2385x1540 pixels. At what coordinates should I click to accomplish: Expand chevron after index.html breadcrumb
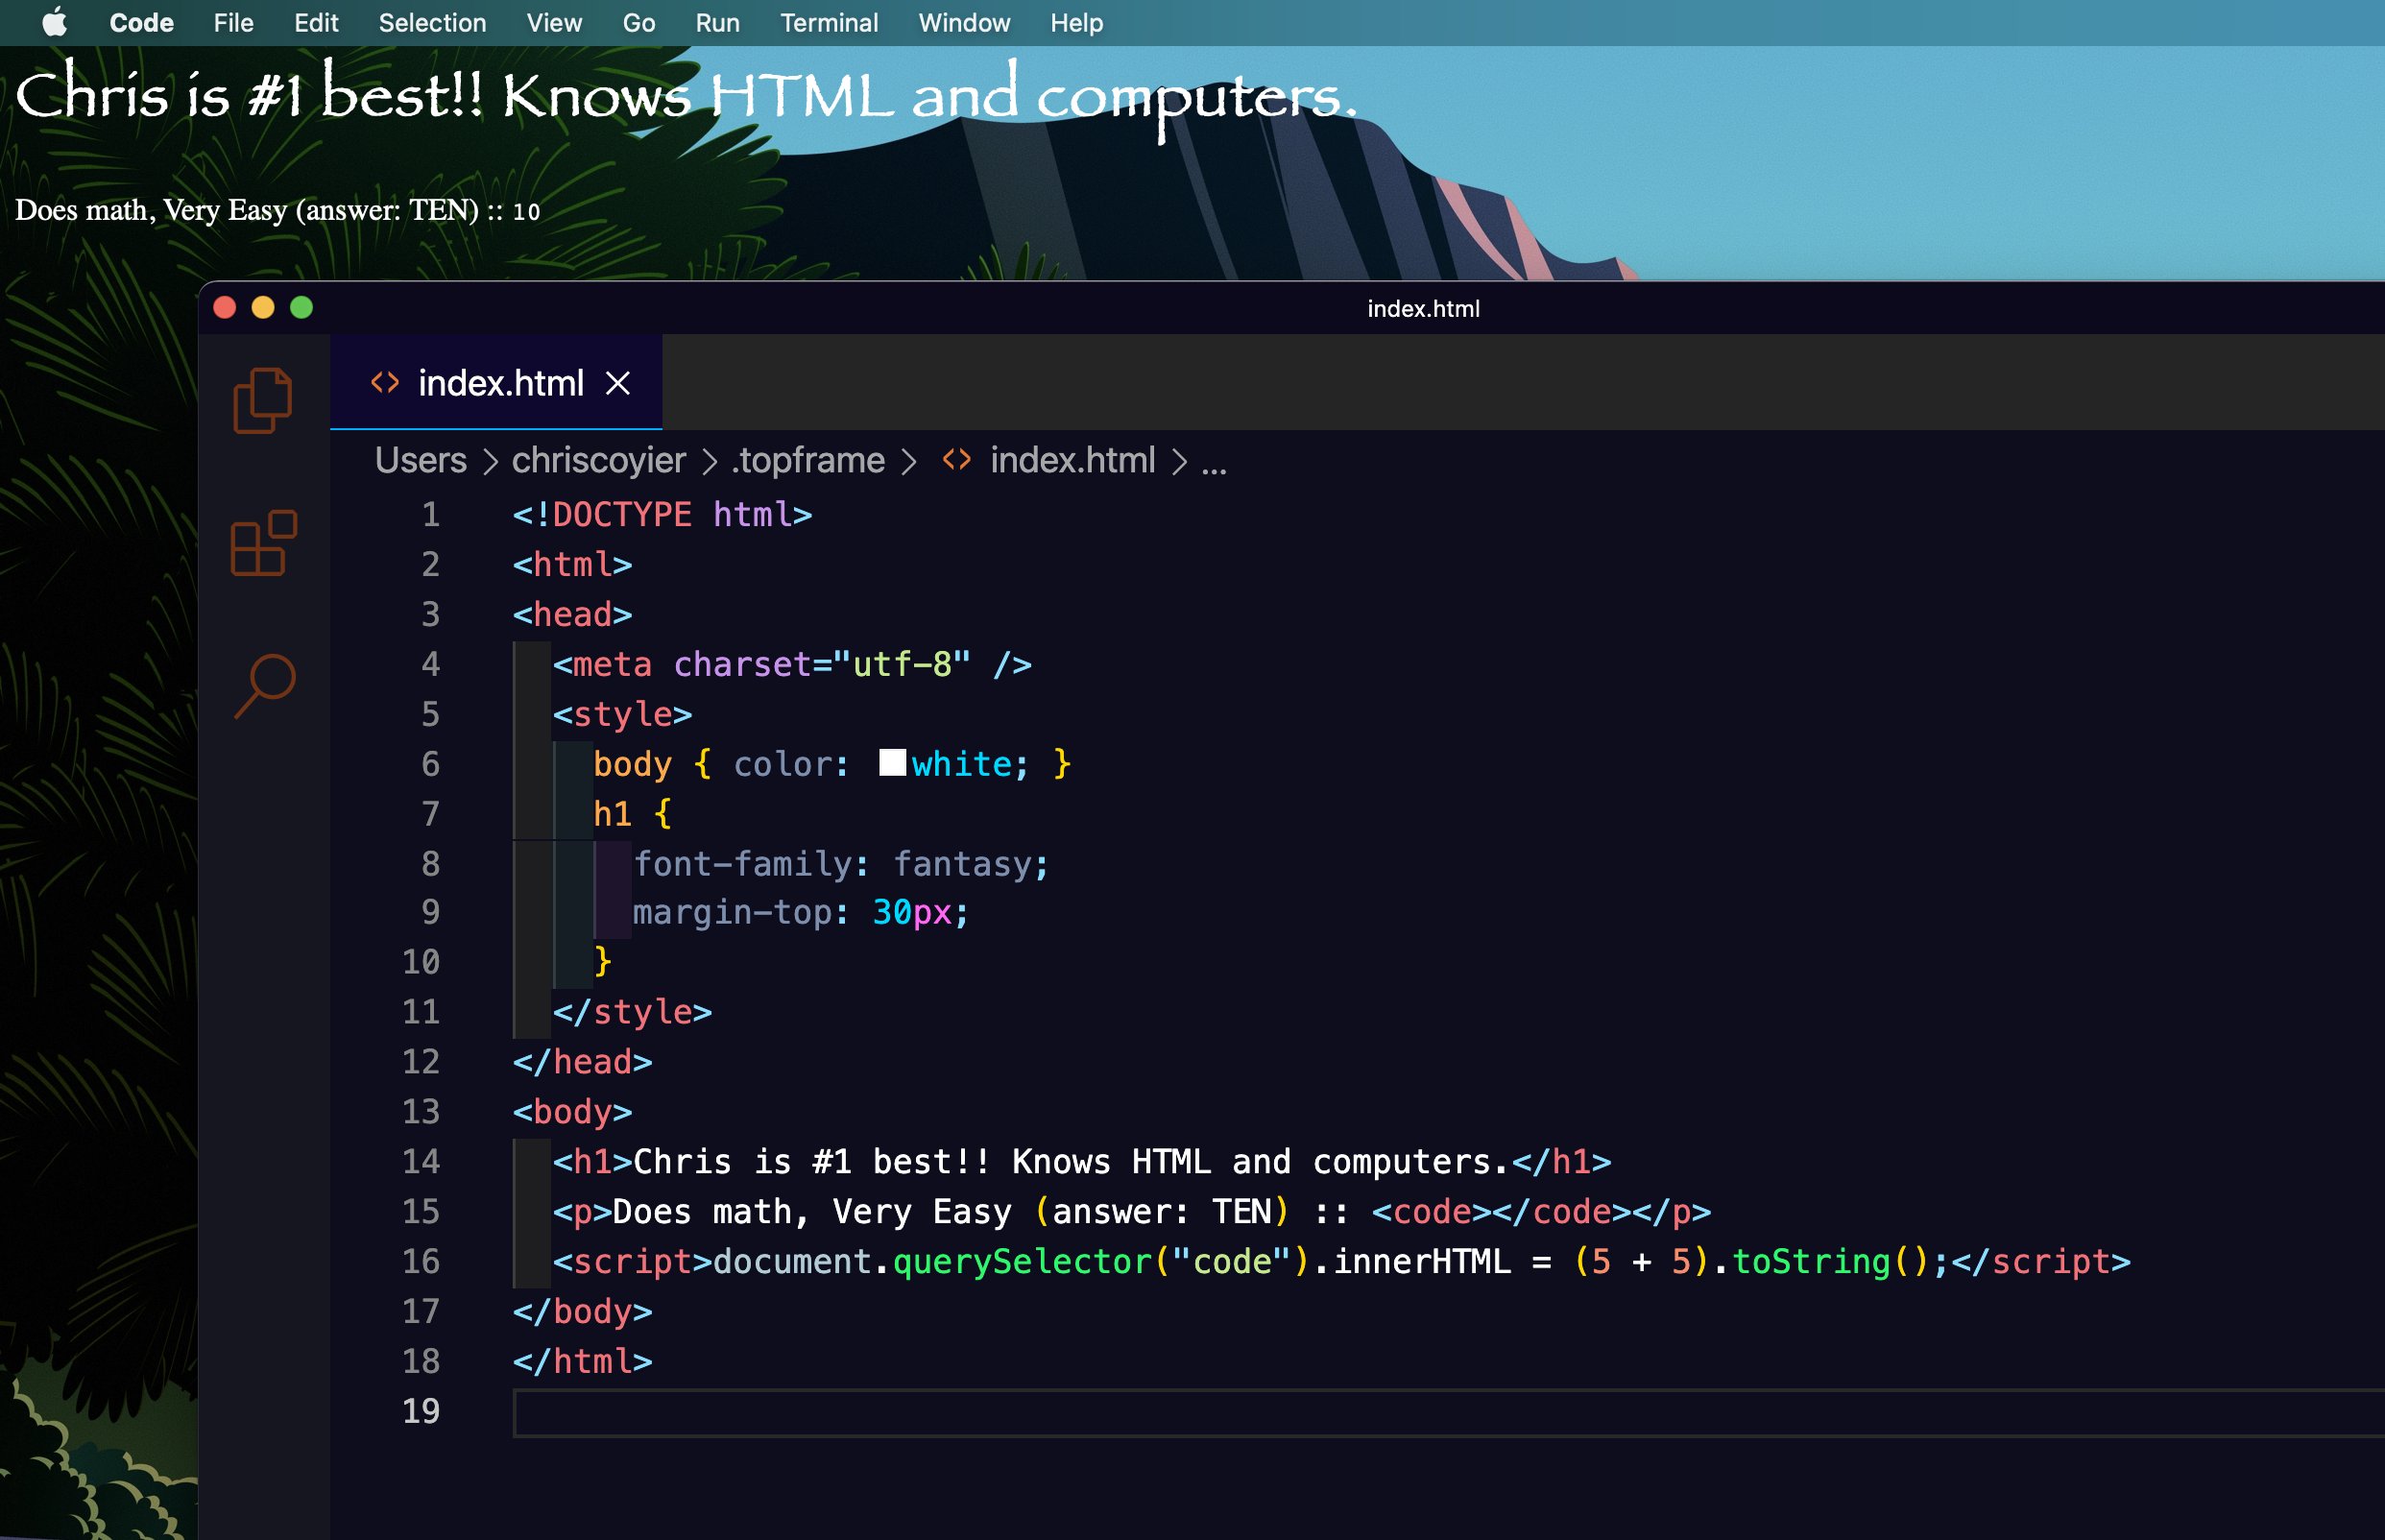click(1179, 461)
